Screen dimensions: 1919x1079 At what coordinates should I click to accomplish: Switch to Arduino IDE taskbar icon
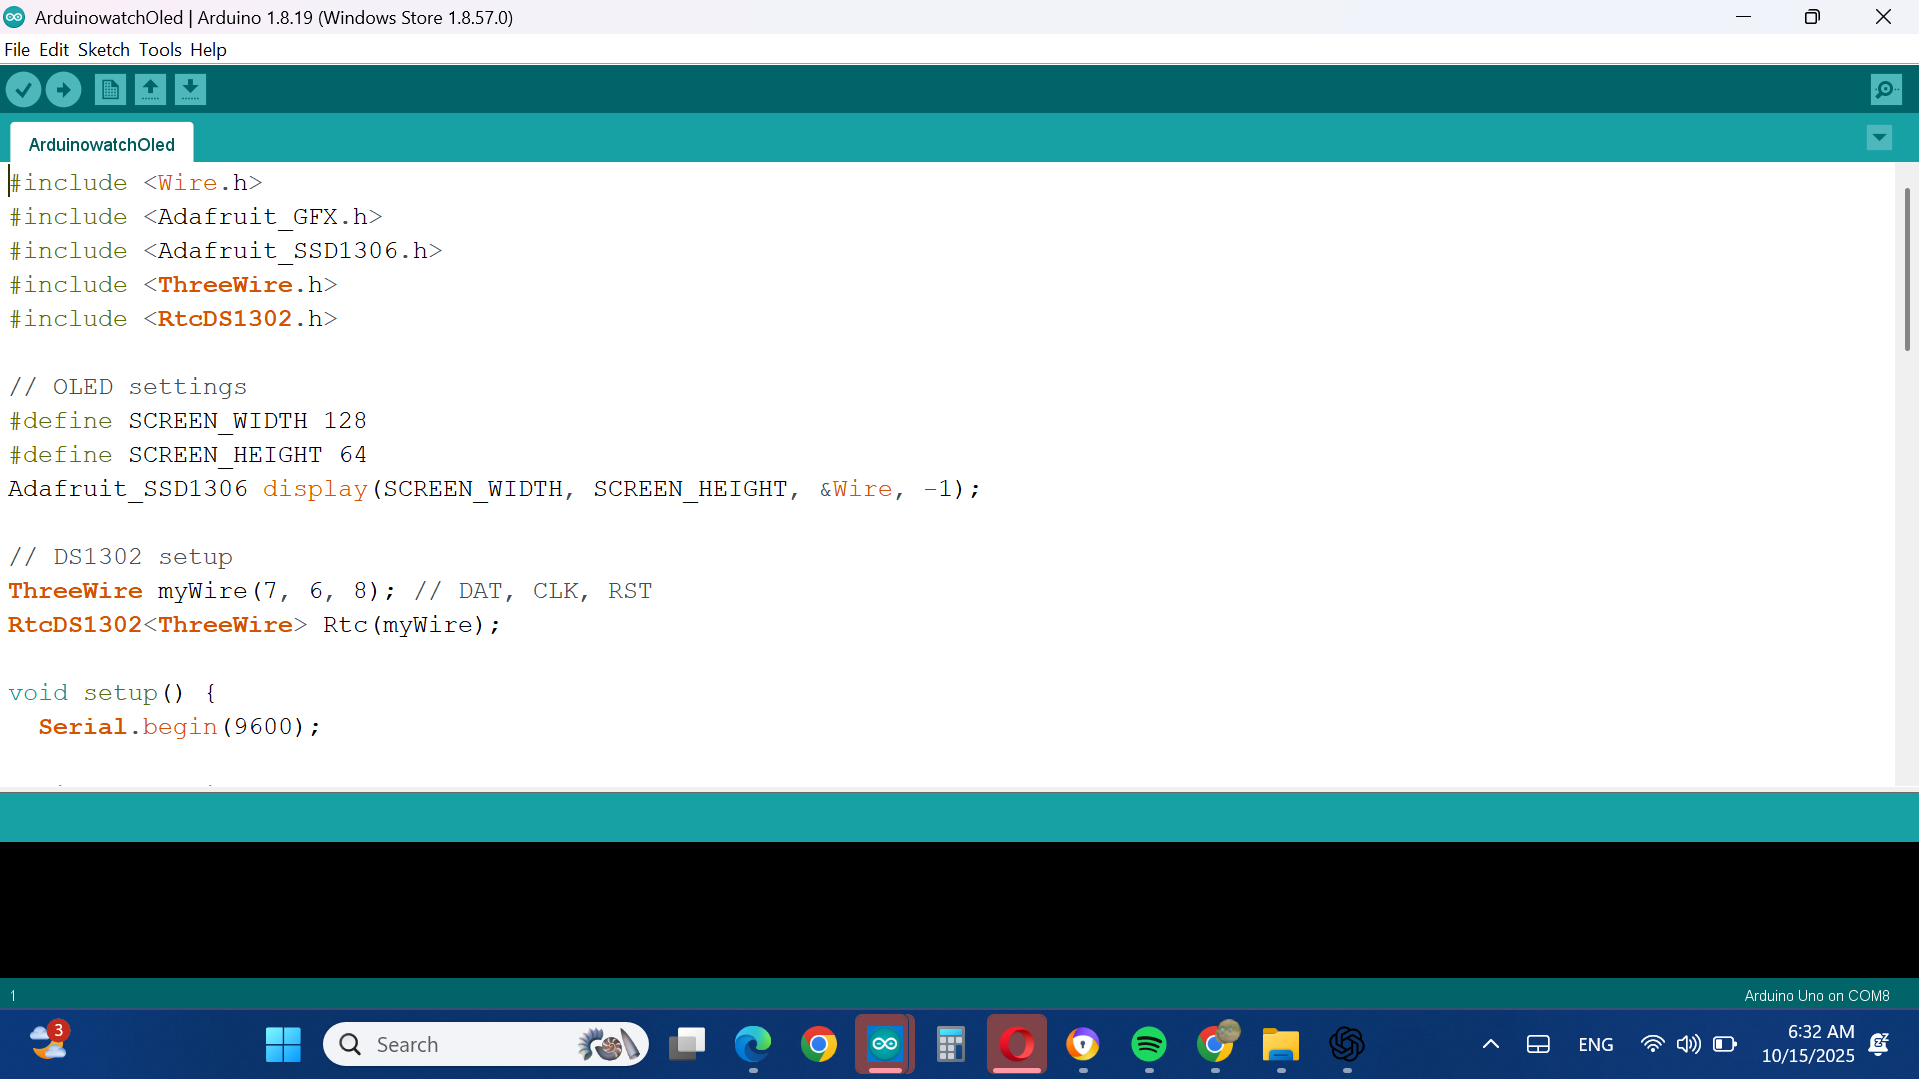tap(885, 1045)
